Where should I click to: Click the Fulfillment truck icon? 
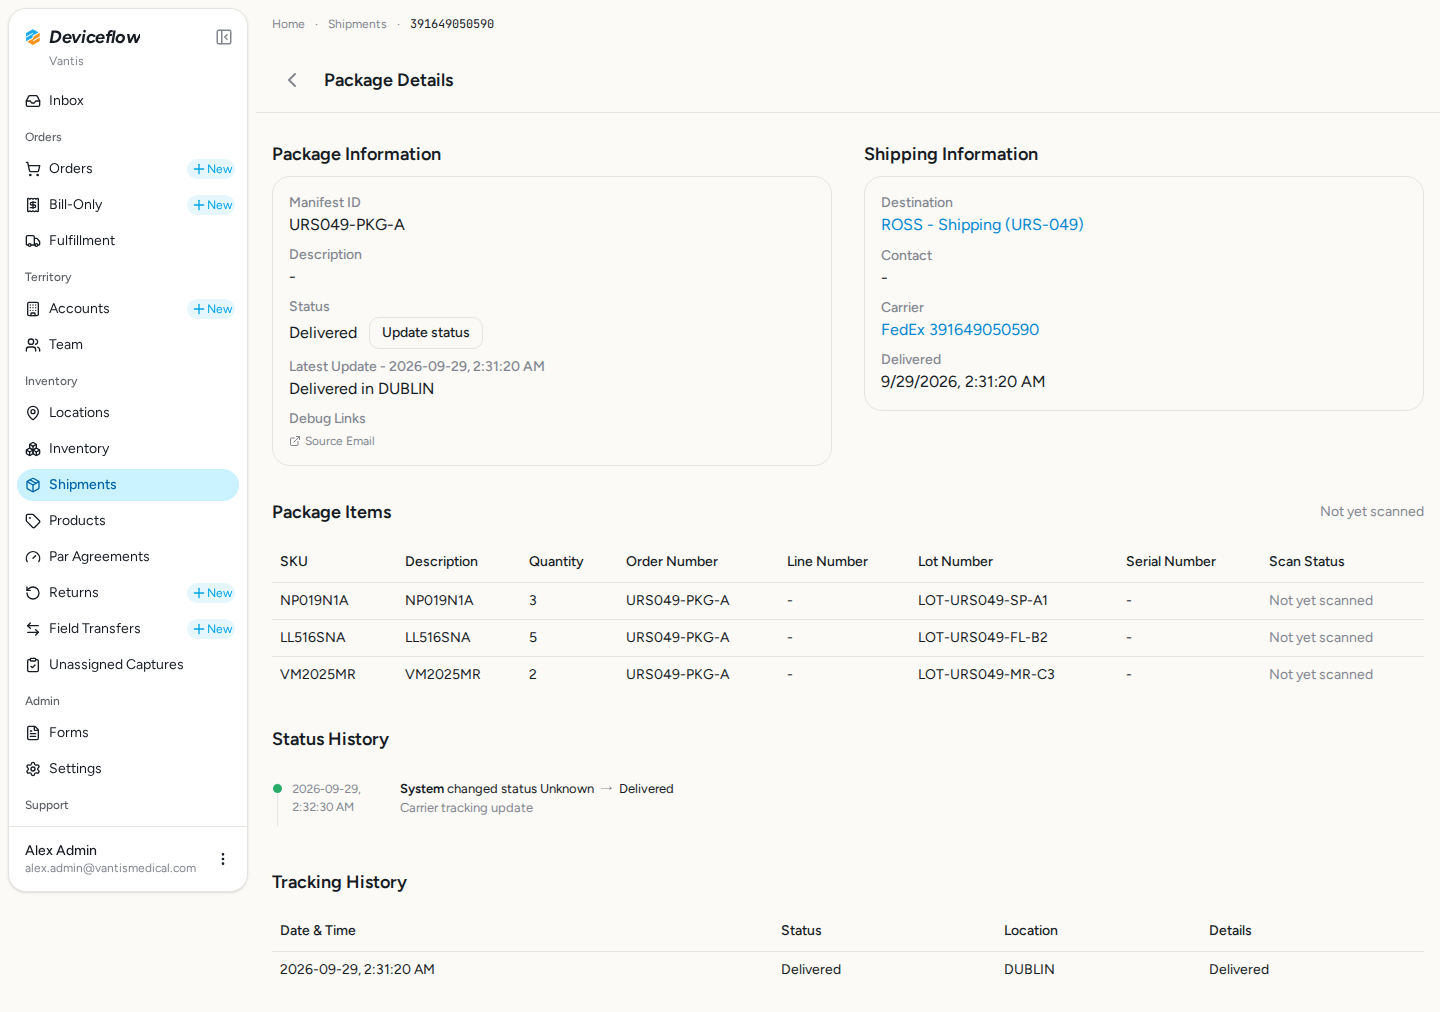click(33, 241)
